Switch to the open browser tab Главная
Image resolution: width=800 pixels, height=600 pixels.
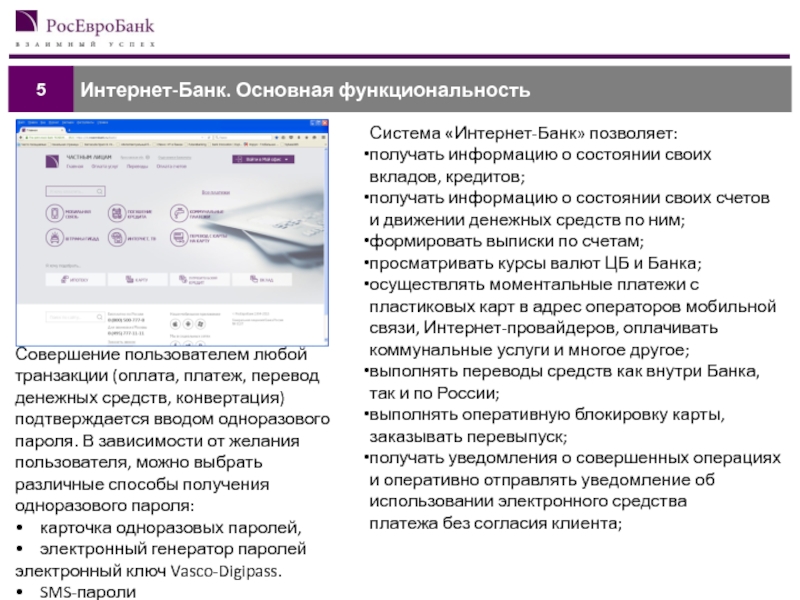coord(40,131)
